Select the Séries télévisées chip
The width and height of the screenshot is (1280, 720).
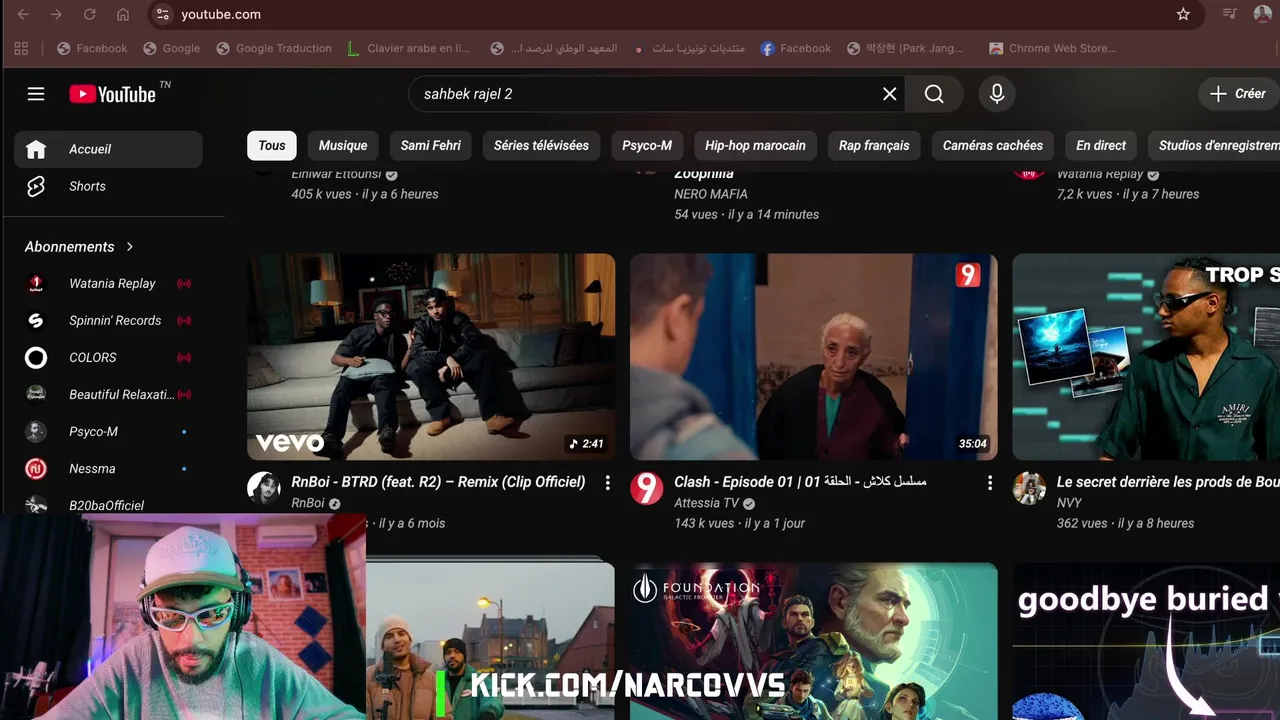(541, 145)
